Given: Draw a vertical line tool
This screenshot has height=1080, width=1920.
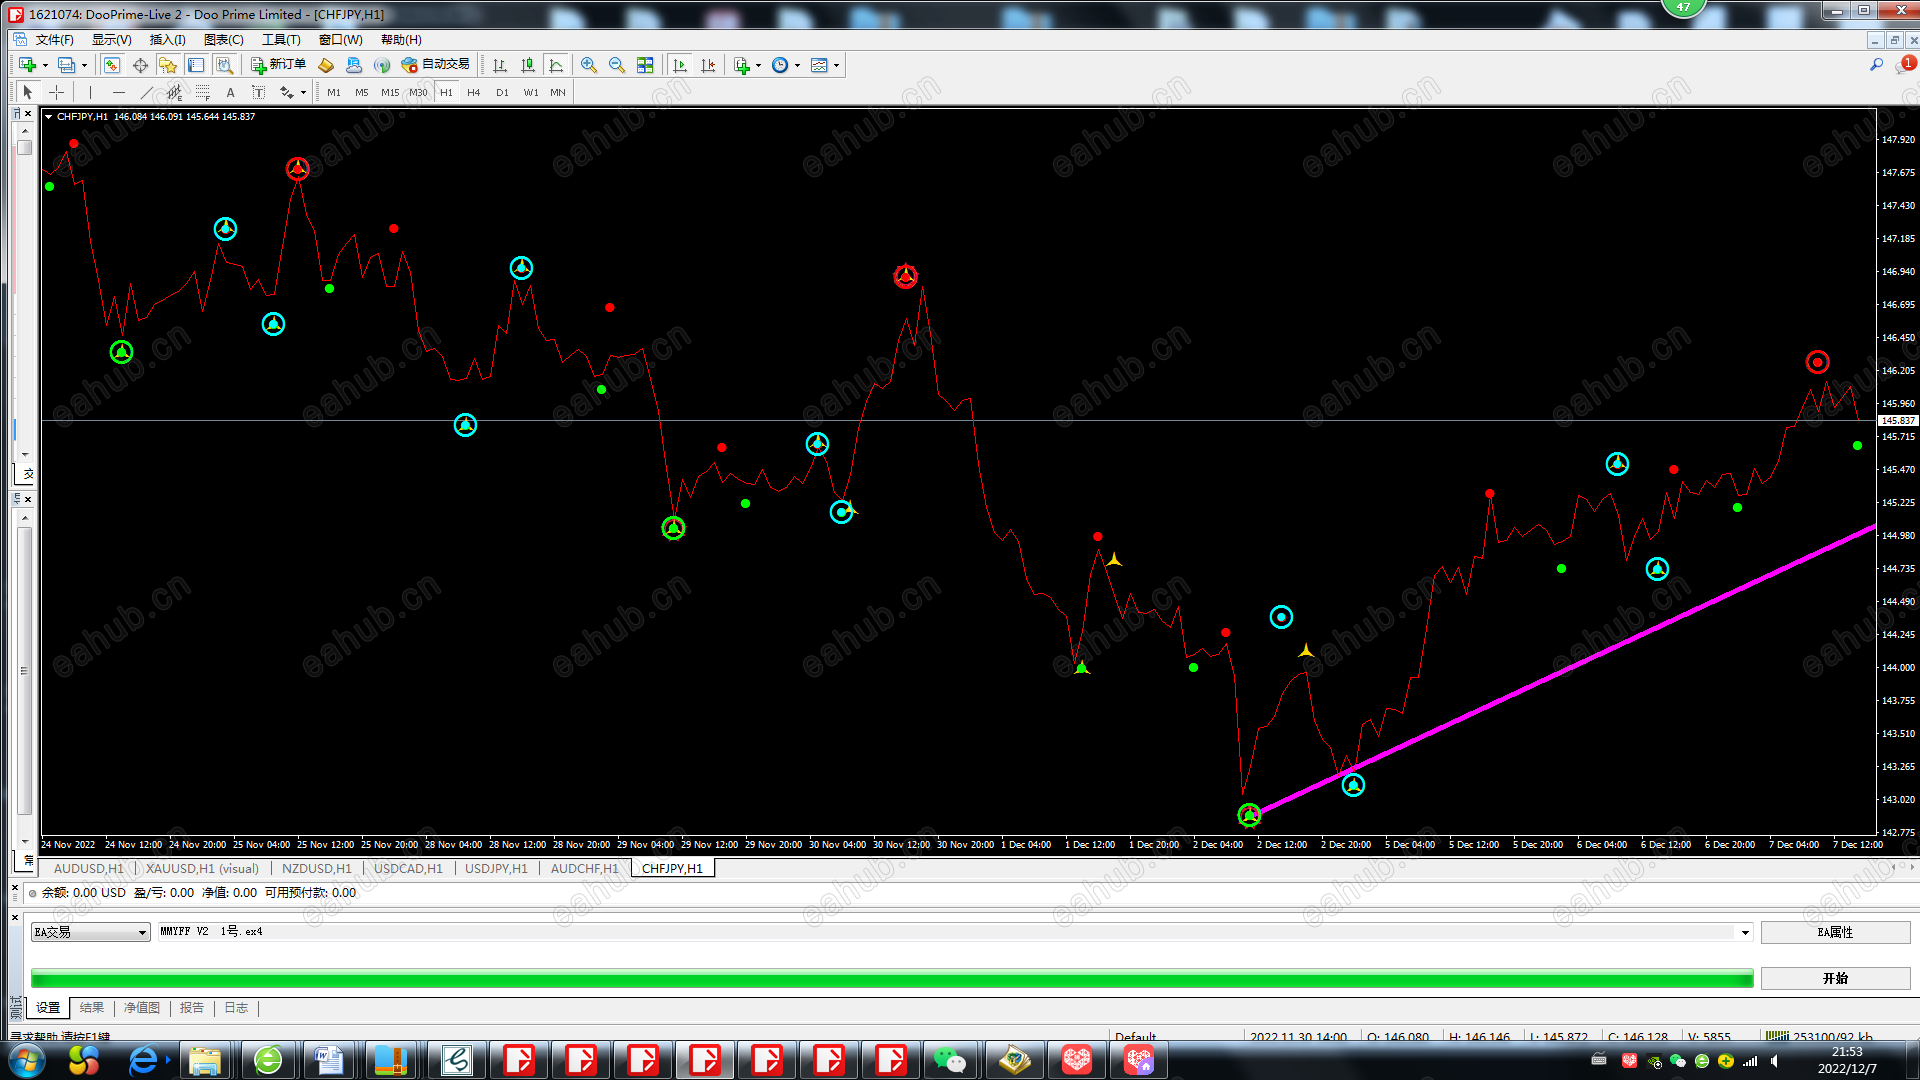Looking at the screenshot, I should [90, 92].
